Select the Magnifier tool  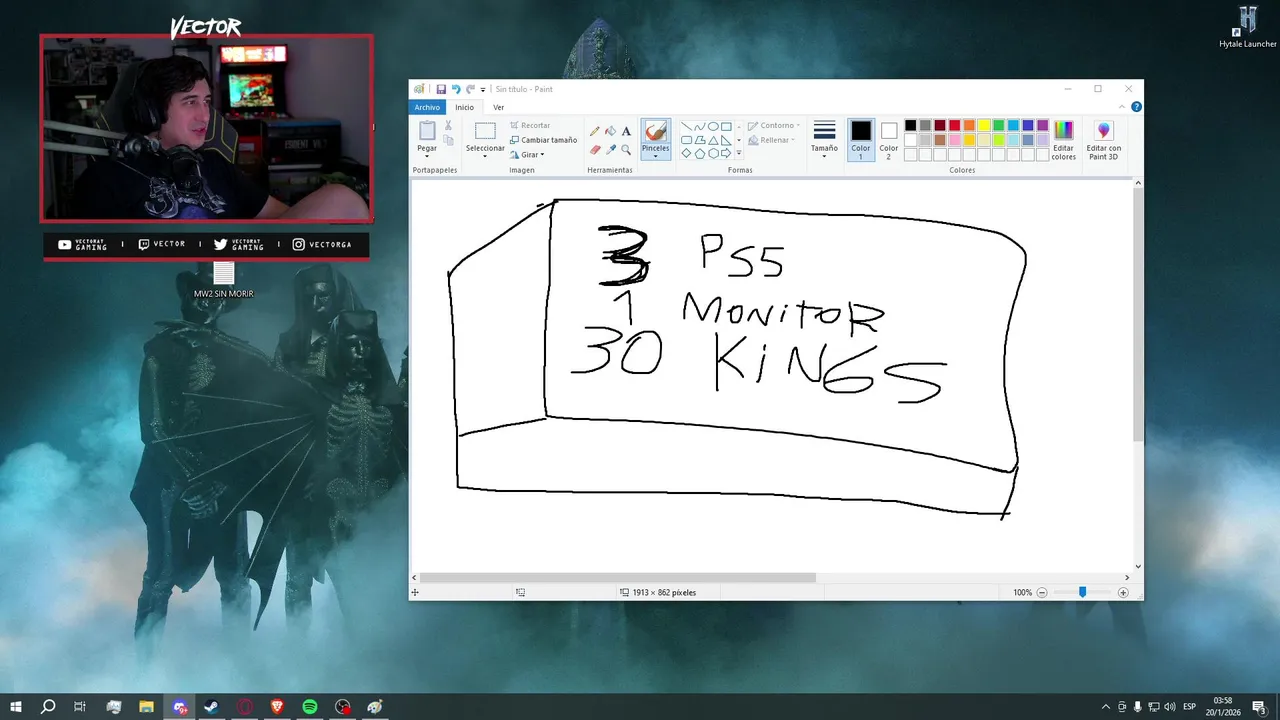pos(626,150)
